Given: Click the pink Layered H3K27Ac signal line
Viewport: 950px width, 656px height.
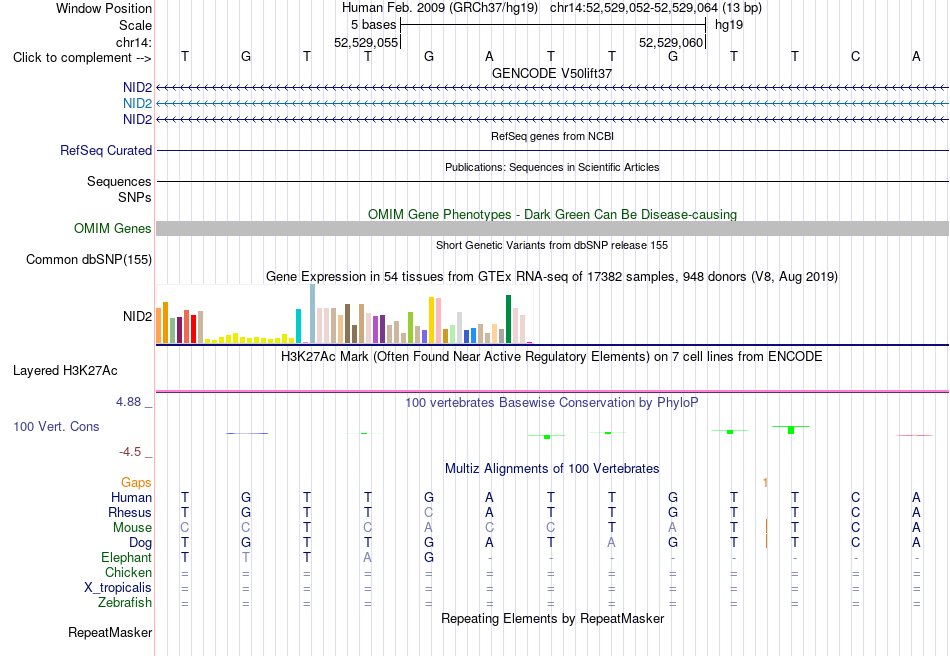Looking at the screenshot, I should pos(552,391).
